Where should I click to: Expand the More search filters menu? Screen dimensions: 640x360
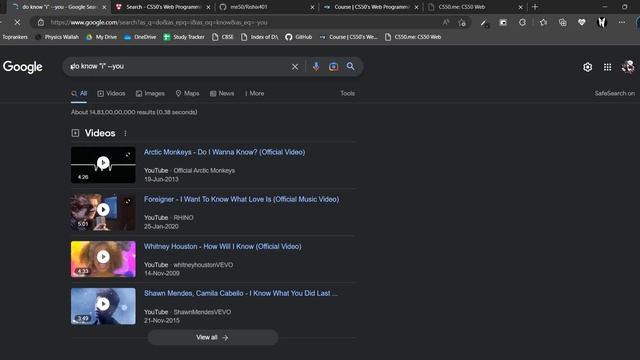254,93
